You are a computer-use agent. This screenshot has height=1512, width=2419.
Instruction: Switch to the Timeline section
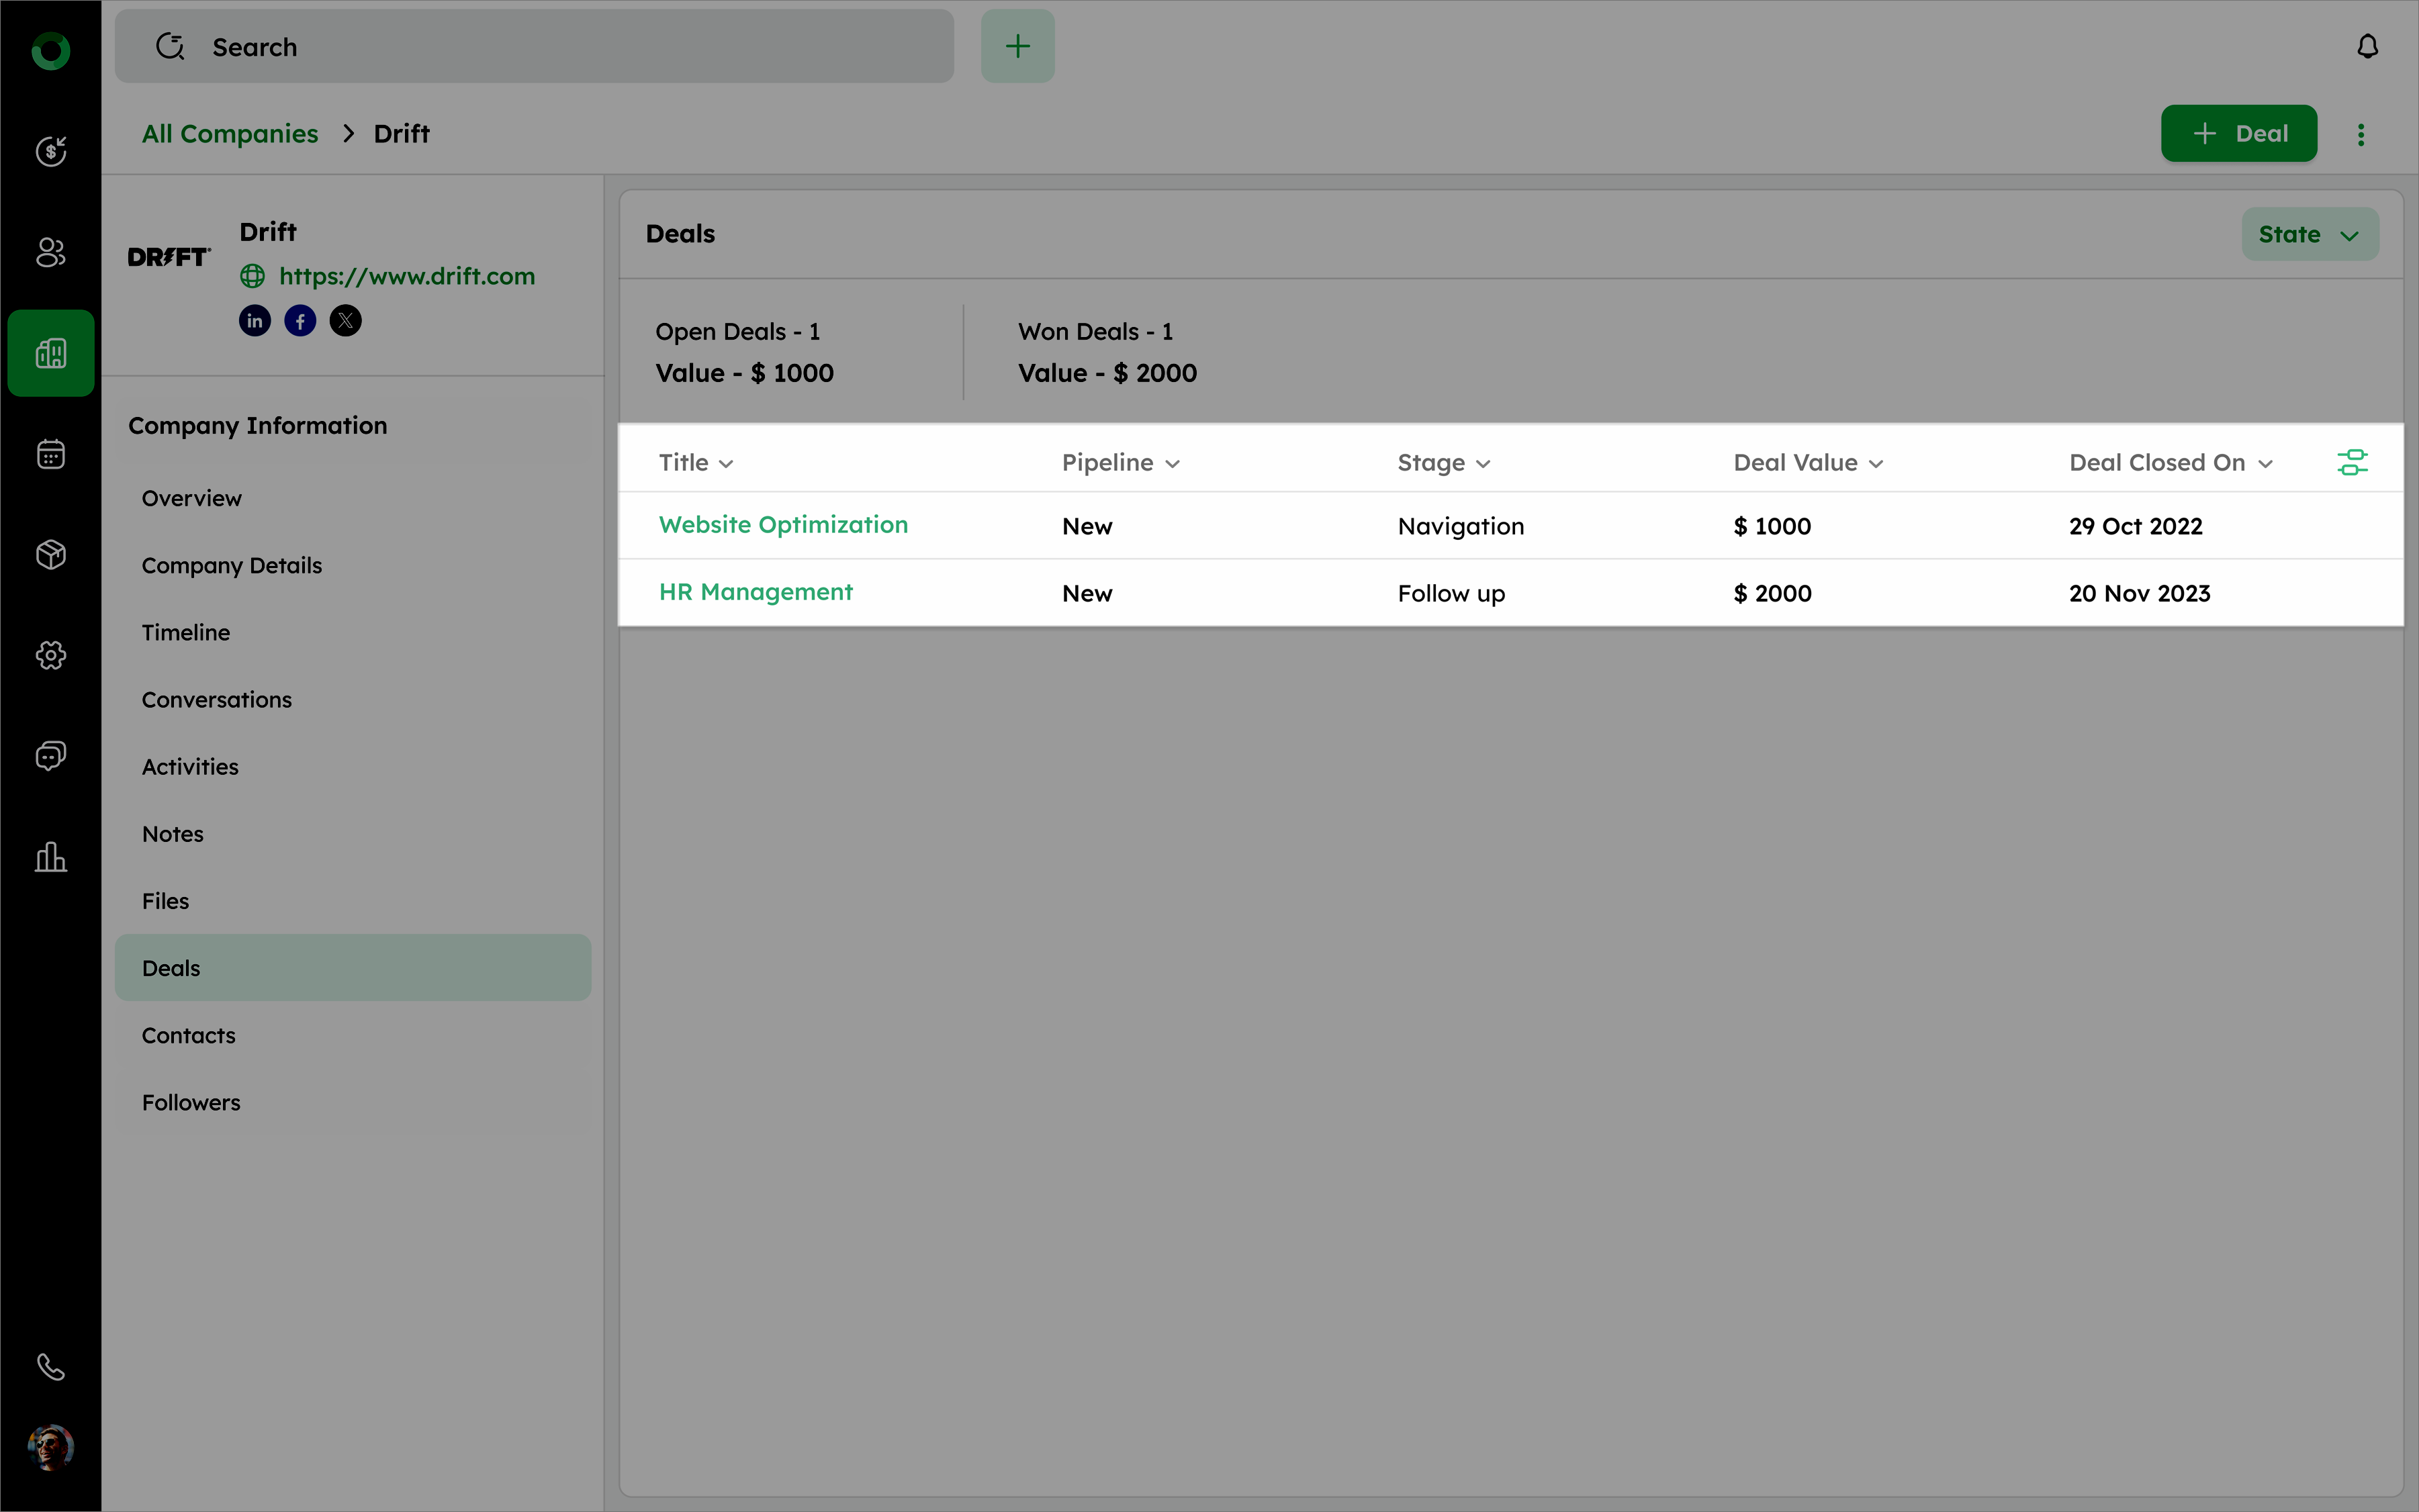[186, 633]
